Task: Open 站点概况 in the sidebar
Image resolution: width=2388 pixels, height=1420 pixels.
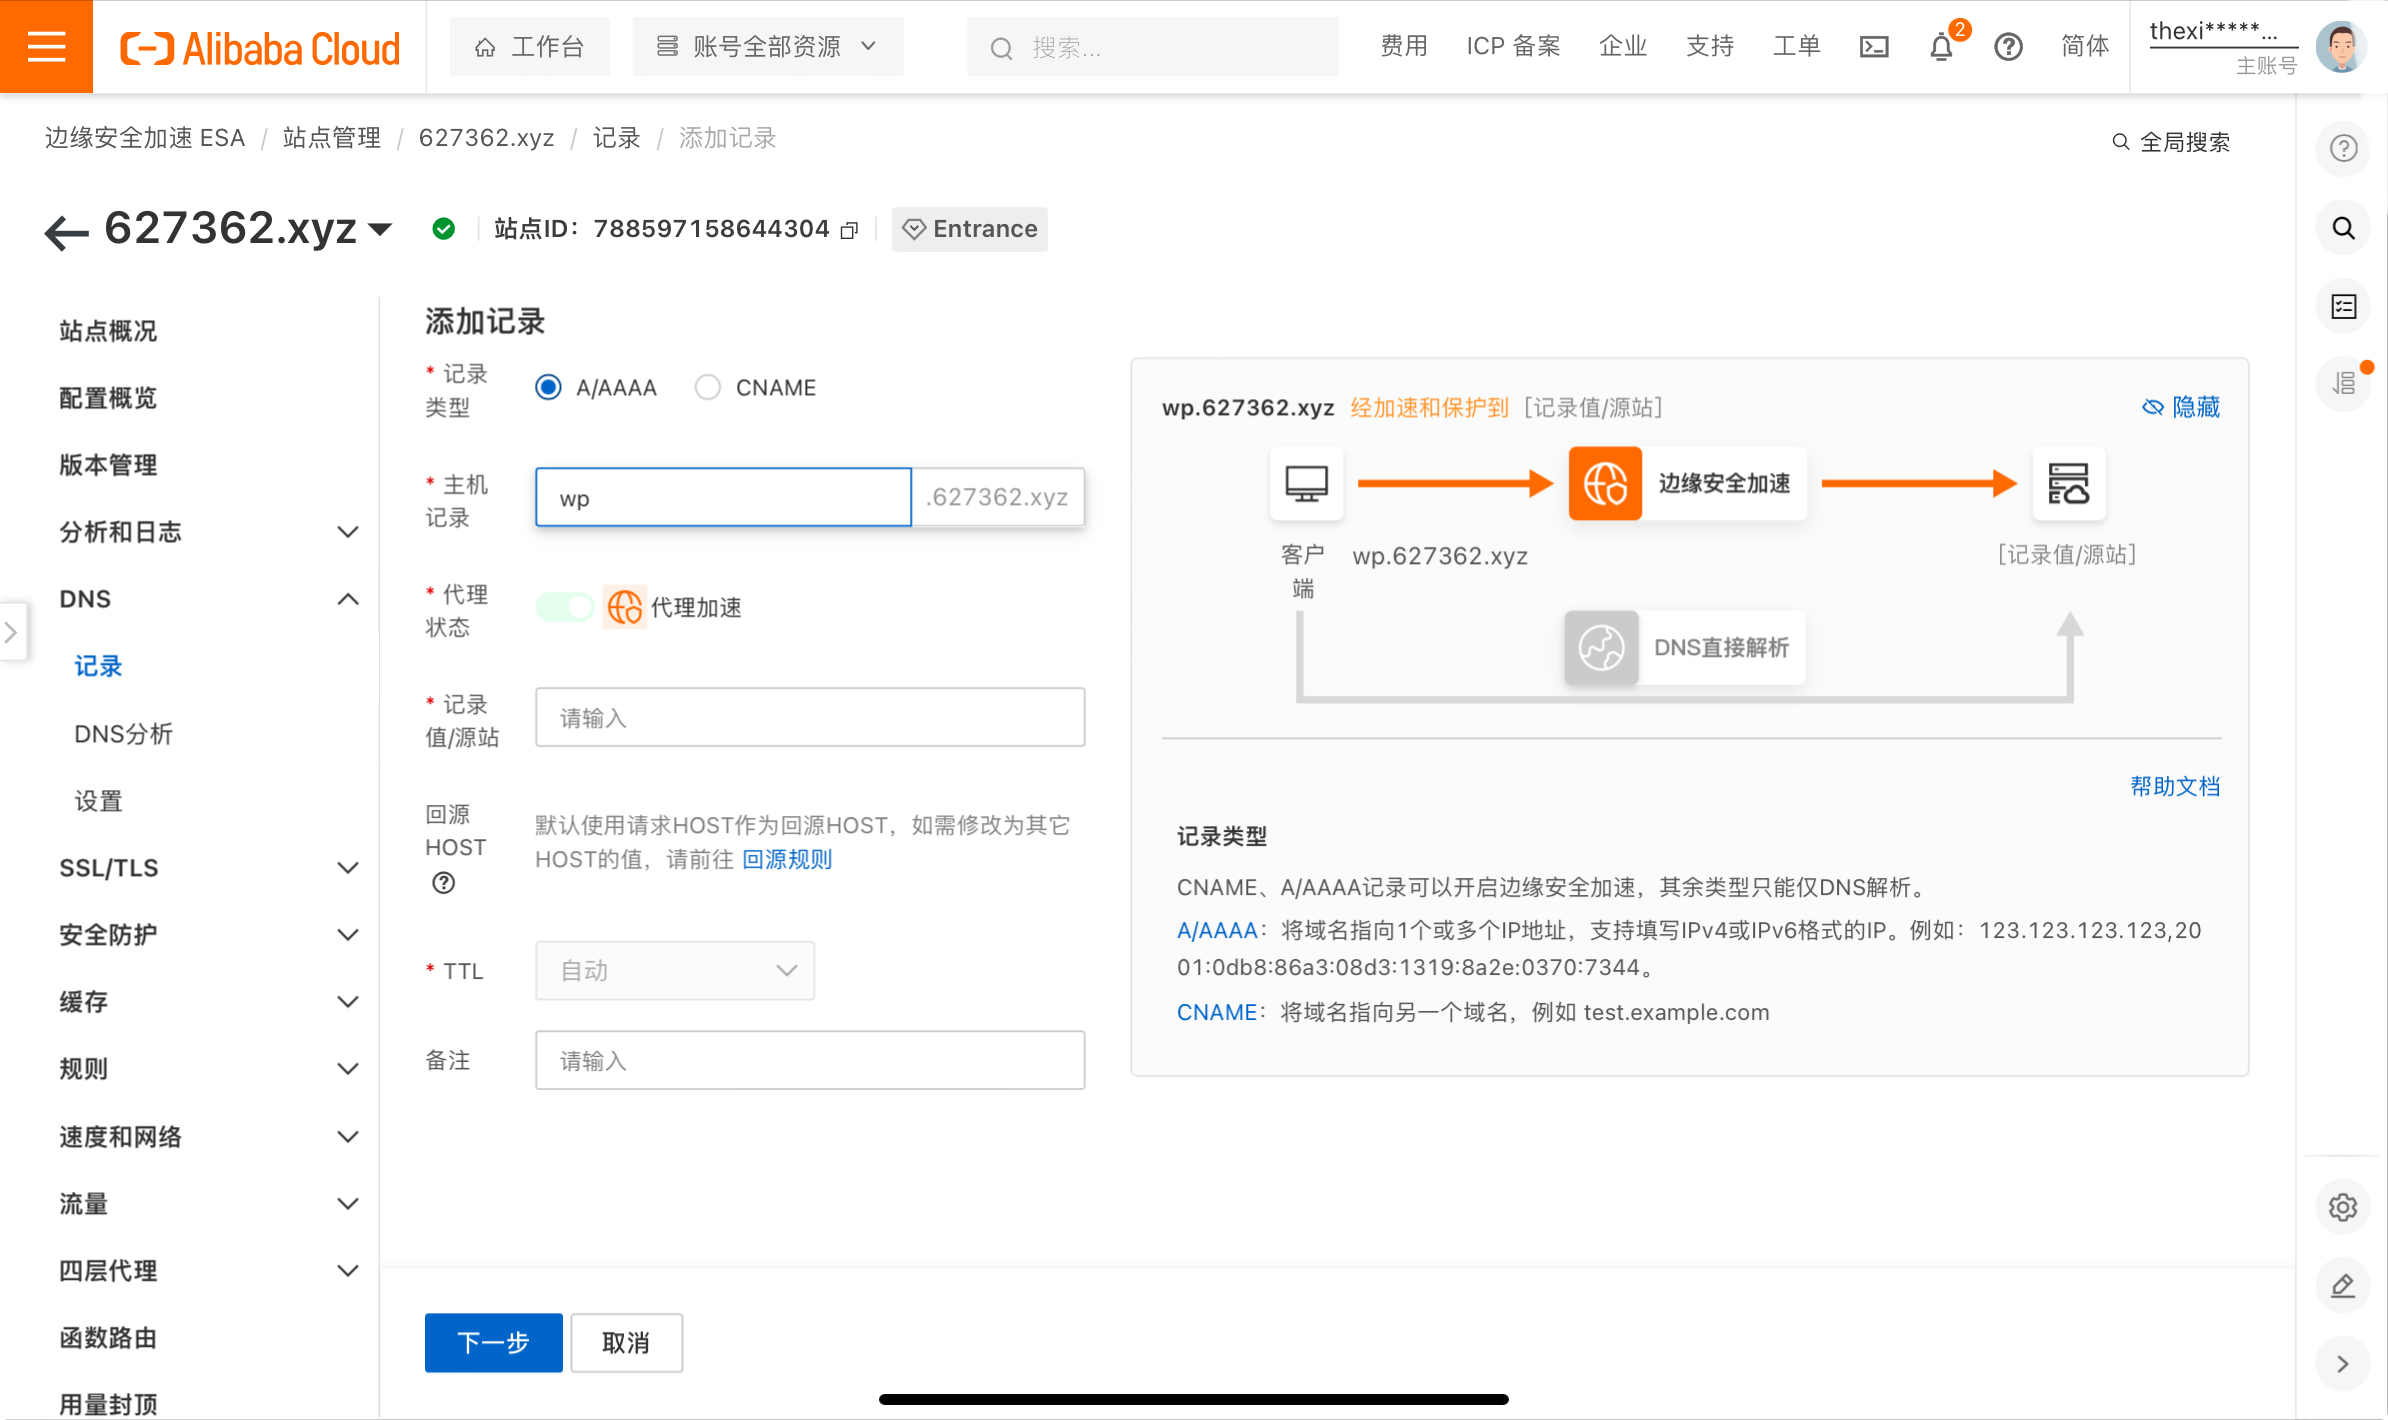Action: (108, 331)
